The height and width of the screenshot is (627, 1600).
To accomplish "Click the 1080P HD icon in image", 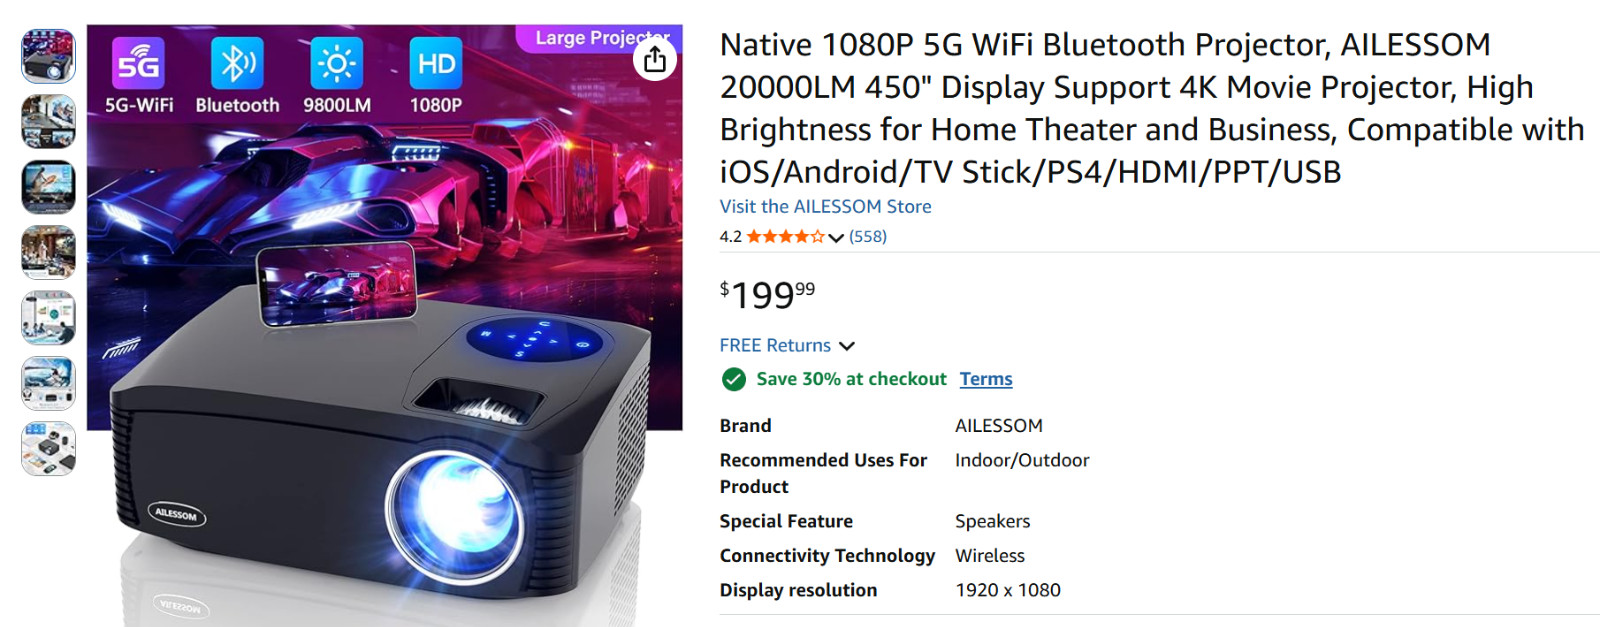I will (436, 64).
